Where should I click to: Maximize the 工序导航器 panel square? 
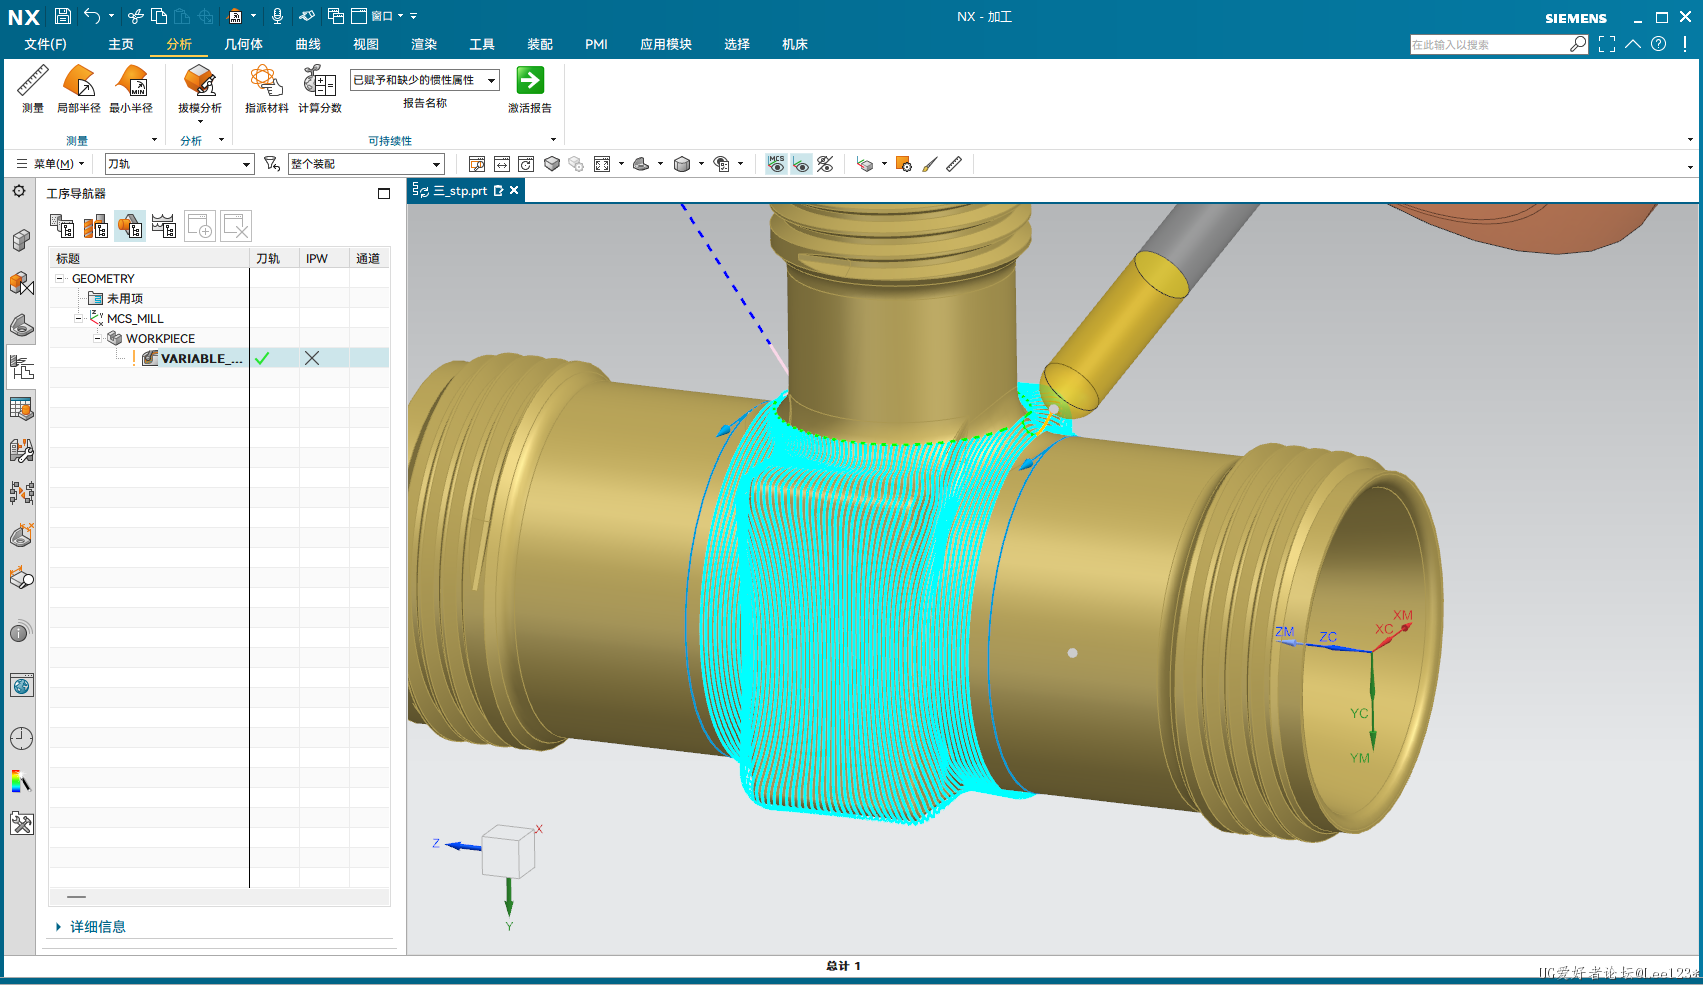point(384,194)
